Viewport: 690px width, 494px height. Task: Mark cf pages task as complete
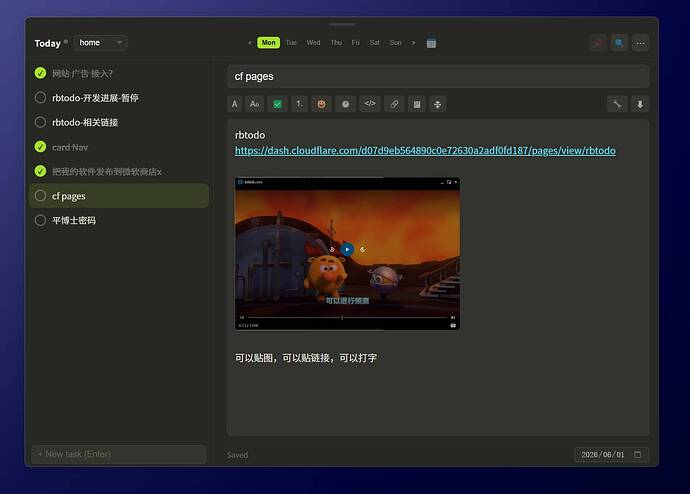tap(40, 196)
